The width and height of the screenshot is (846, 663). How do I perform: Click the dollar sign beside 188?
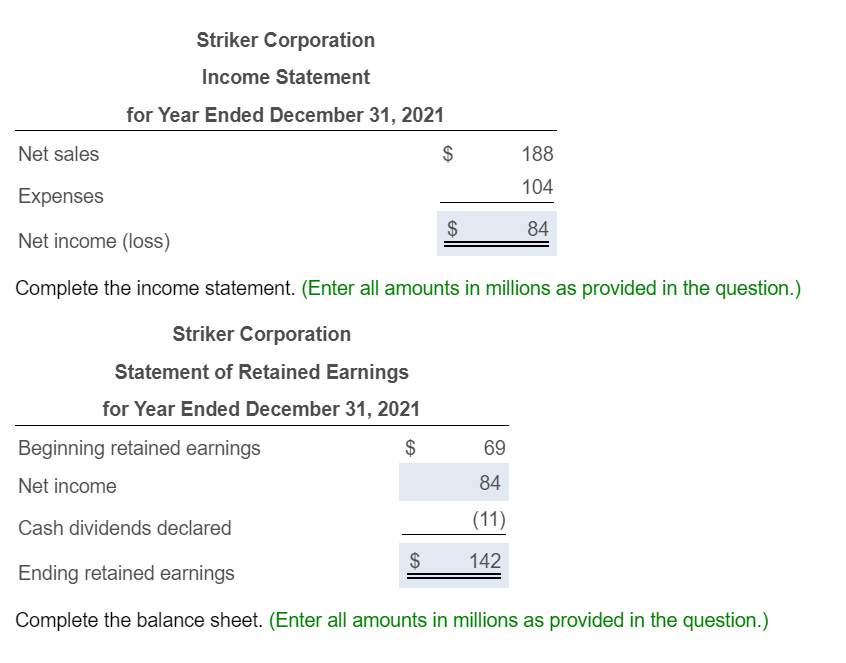point(446,154)
